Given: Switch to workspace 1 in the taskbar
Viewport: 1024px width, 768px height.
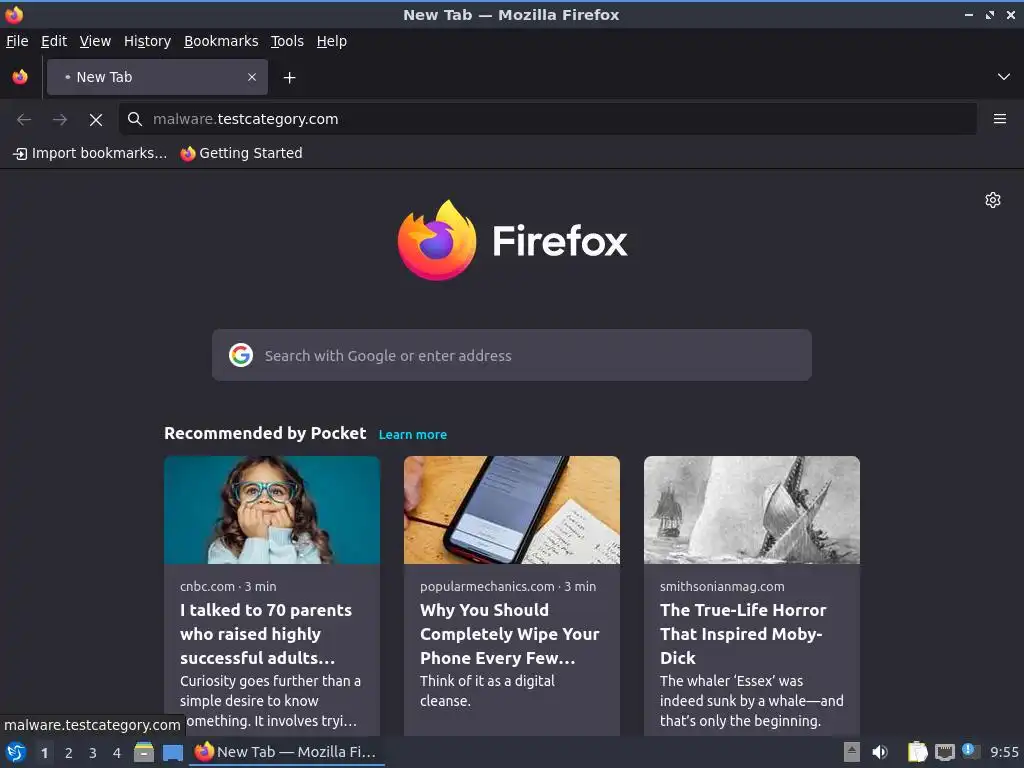Looking at the screenshot, I should point(44,753).
